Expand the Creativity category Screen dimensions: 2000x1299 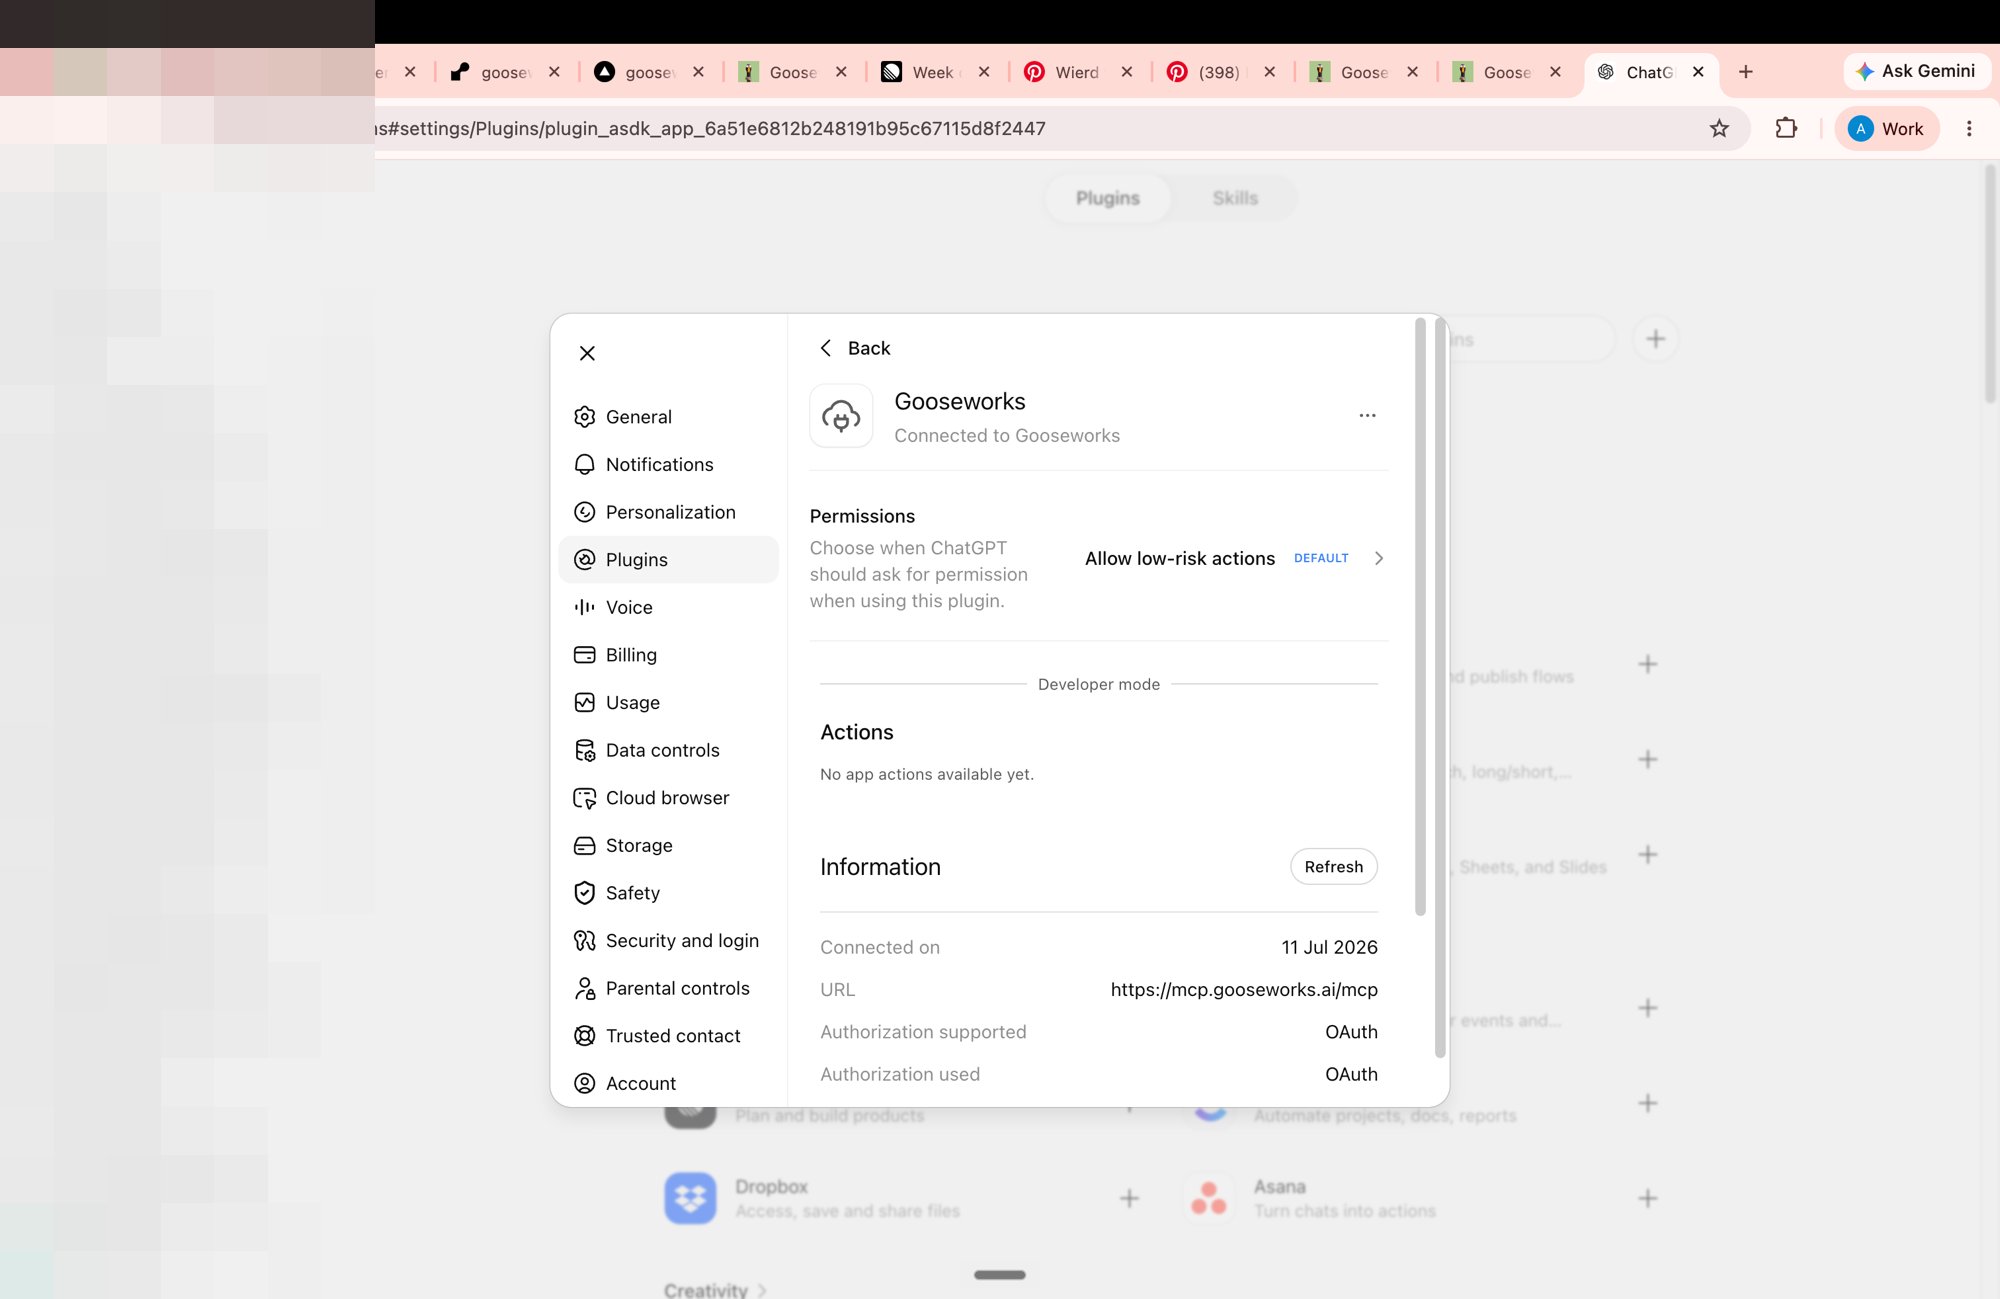(715, 1289)
